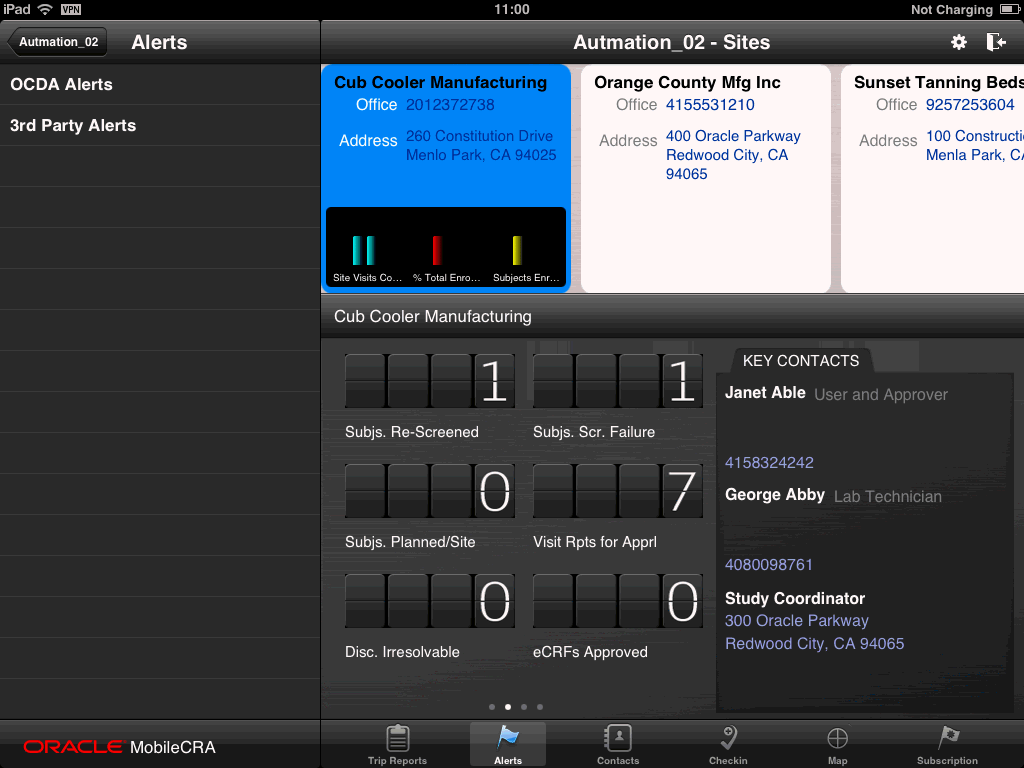This screenshot has height=768, width=1024.
Task: Select the Alerts tab
Action: [507, 744]
